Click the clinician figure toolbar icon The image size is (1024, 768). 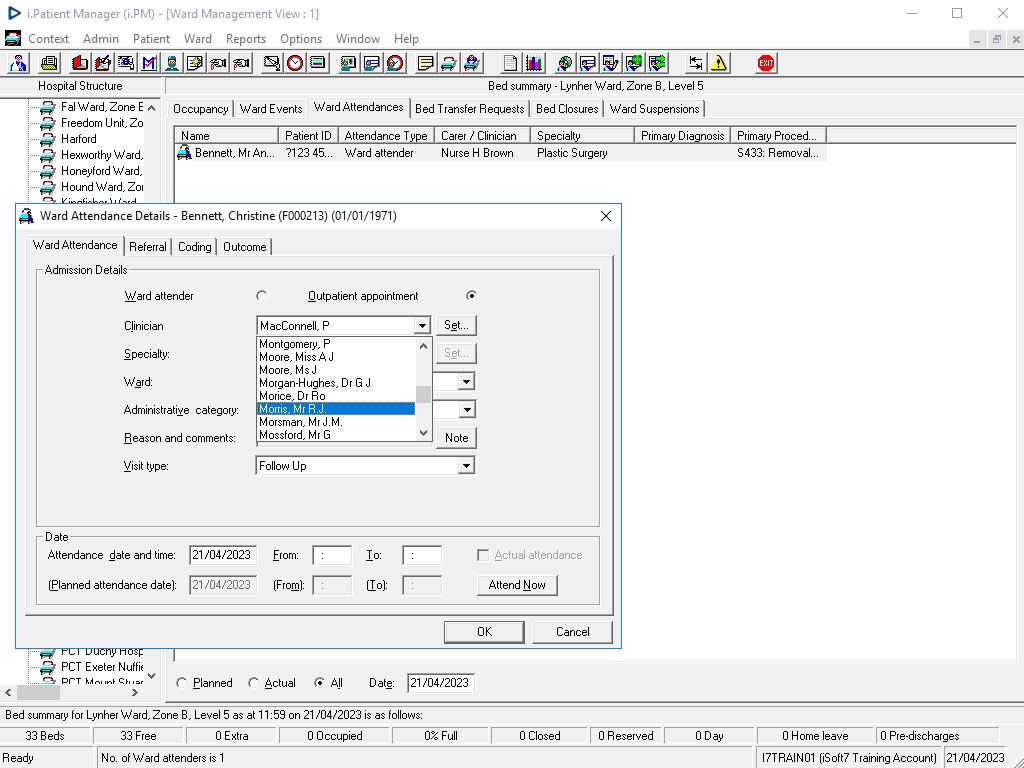point(18,63)
